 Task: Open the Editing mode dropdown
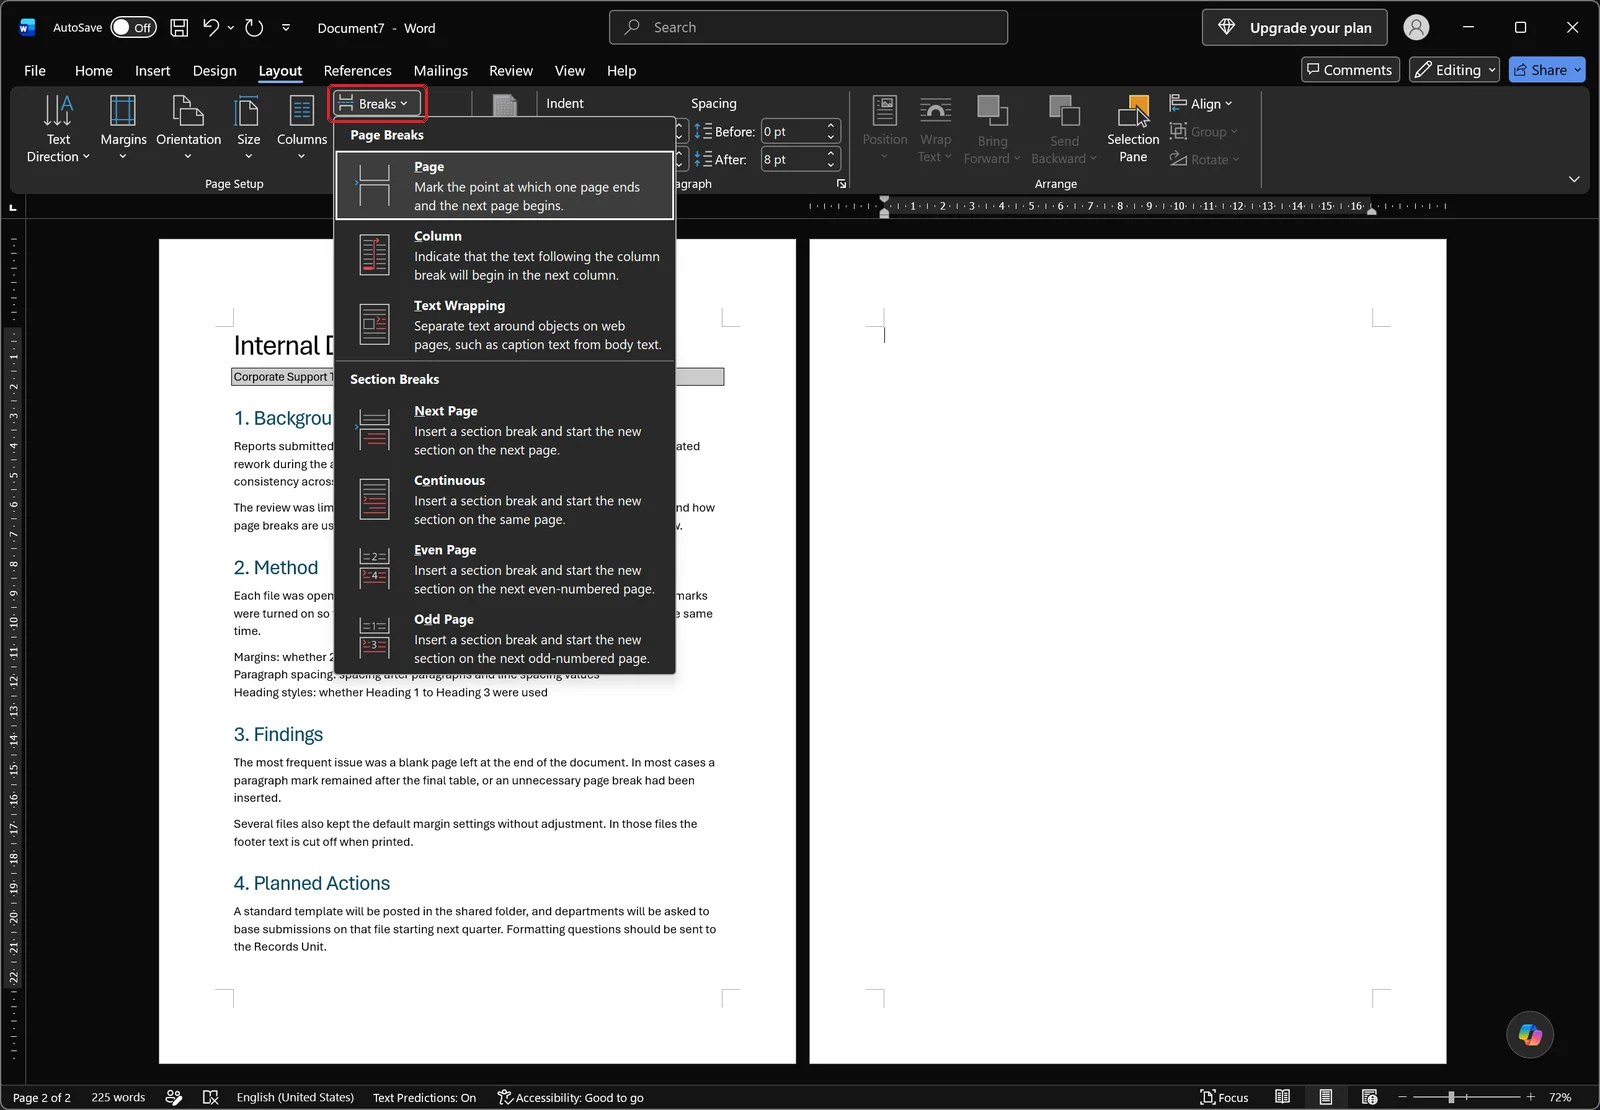[x=1454, y=69]
